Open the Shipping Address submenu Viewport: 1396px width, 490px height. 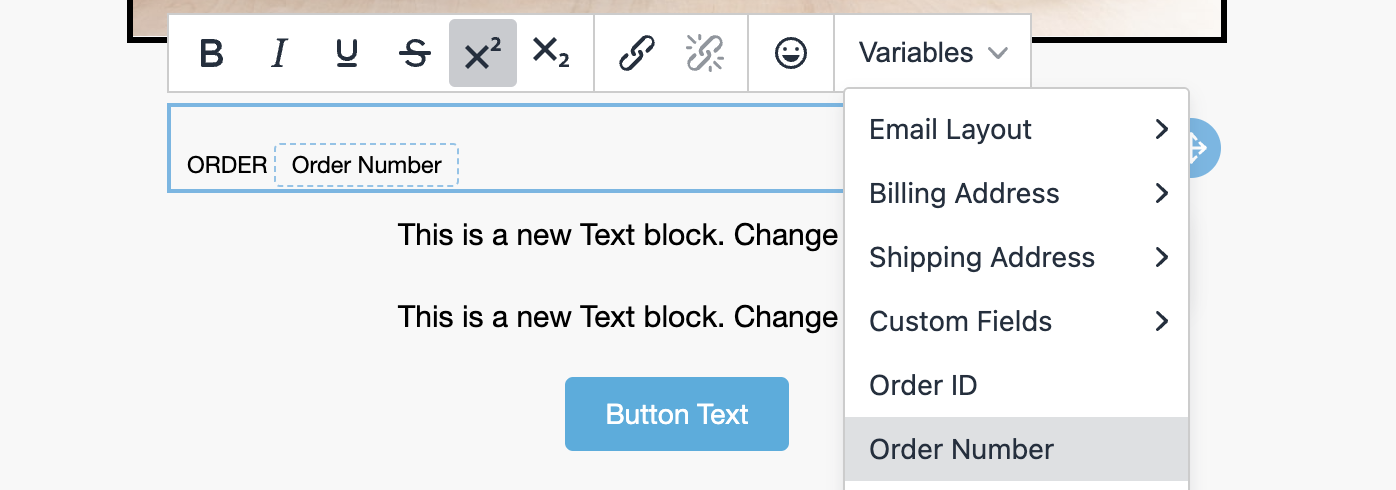click(x=1017, y=257)
